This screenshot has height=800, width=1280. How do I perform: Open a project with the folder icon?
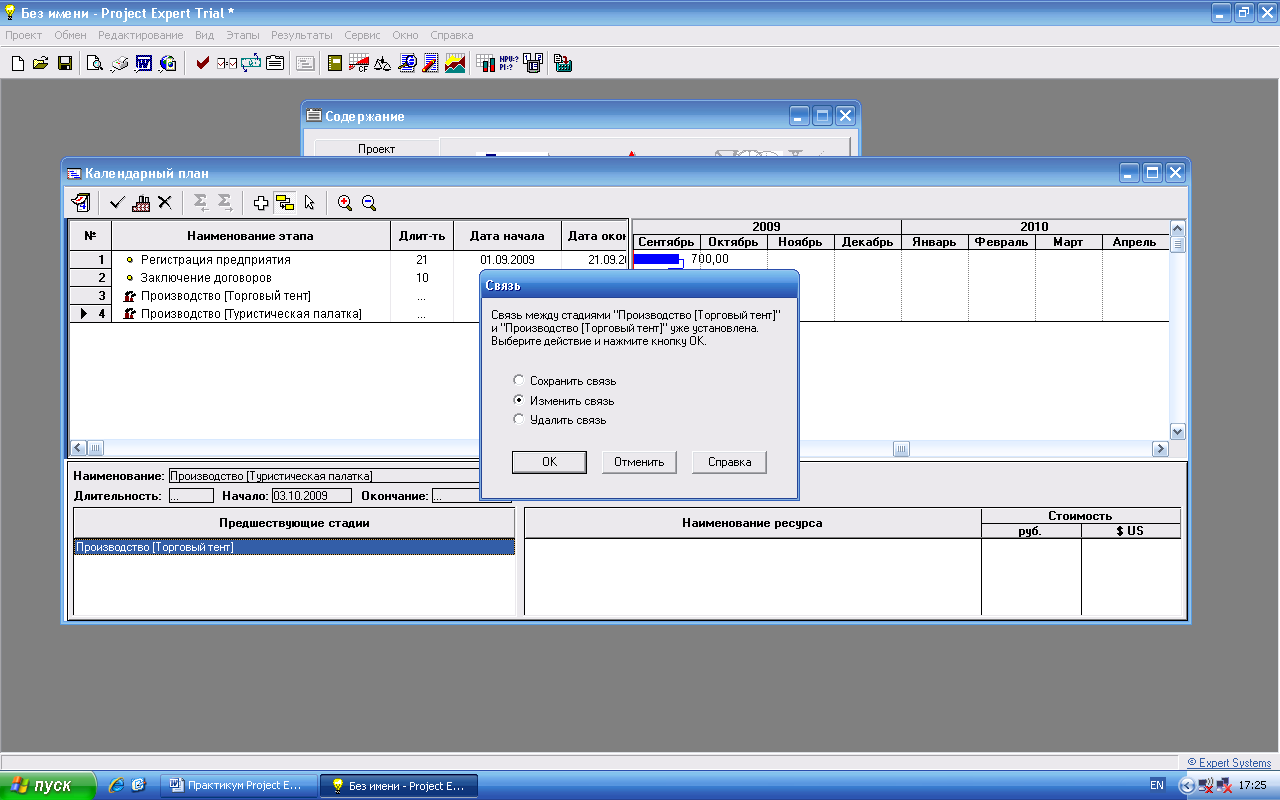(x=41, y=63)
